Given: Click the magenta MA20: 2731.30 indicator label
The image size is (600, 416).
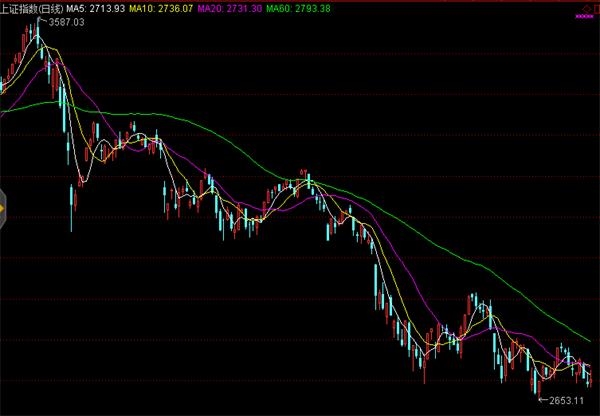Looking at the screenshot, I should [x=230, y=9].
